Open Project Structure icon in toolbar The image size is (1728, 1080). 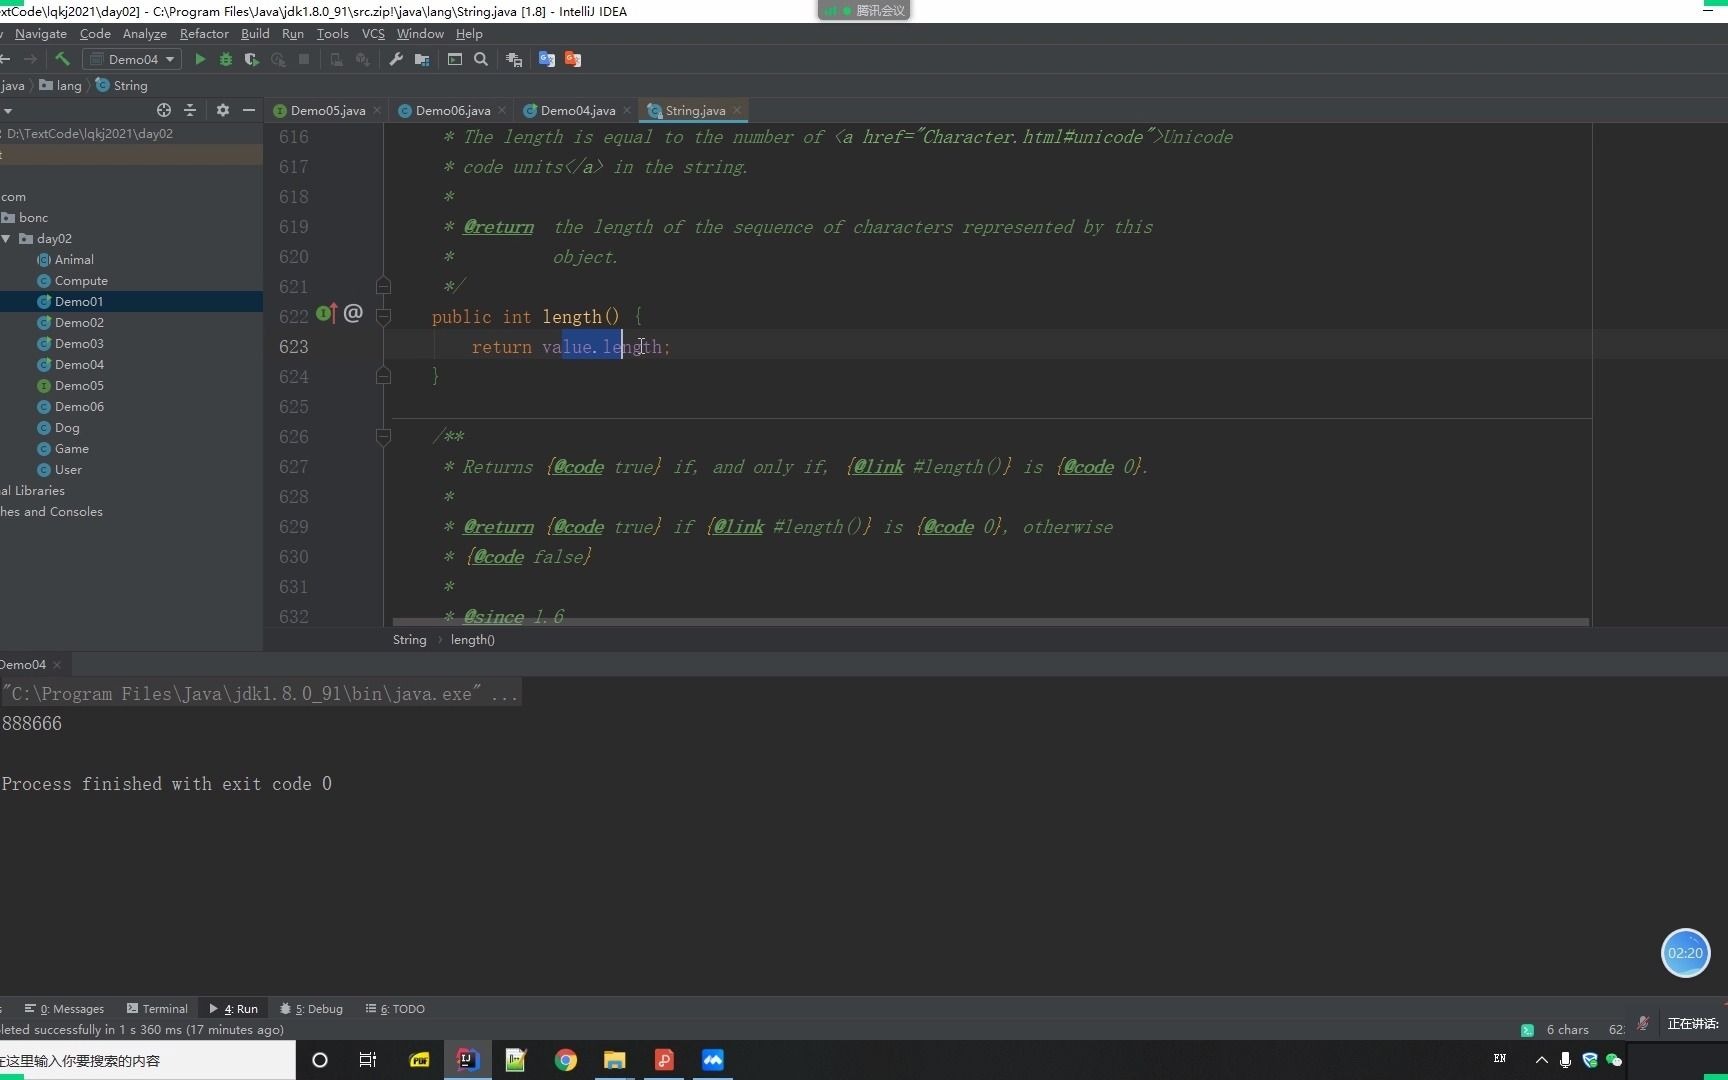(x=422, y=59)
